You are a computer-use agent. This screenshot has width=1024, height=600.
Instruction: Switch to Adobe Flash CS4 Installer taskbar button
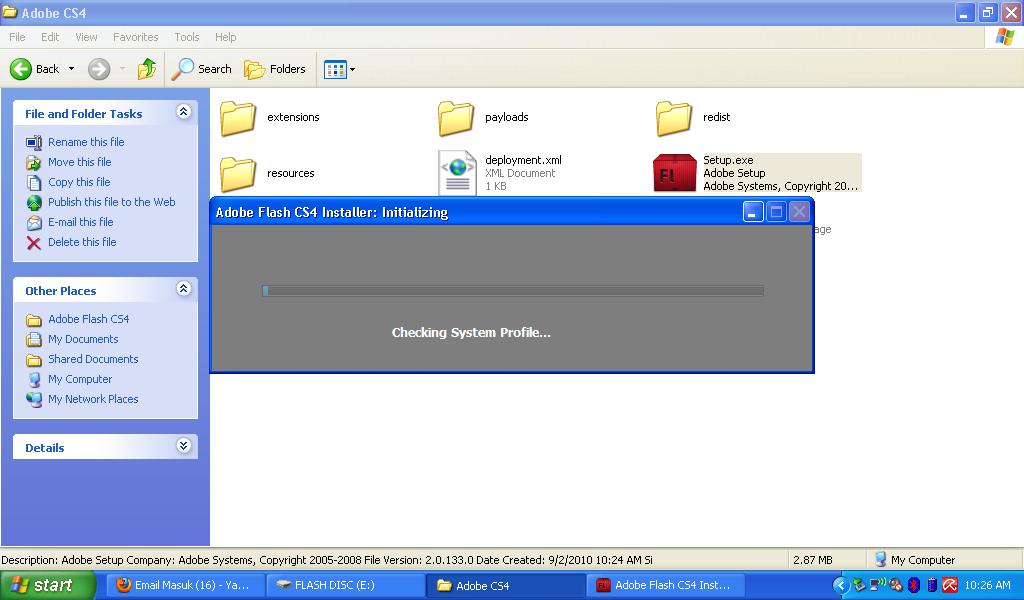(666, 585)
